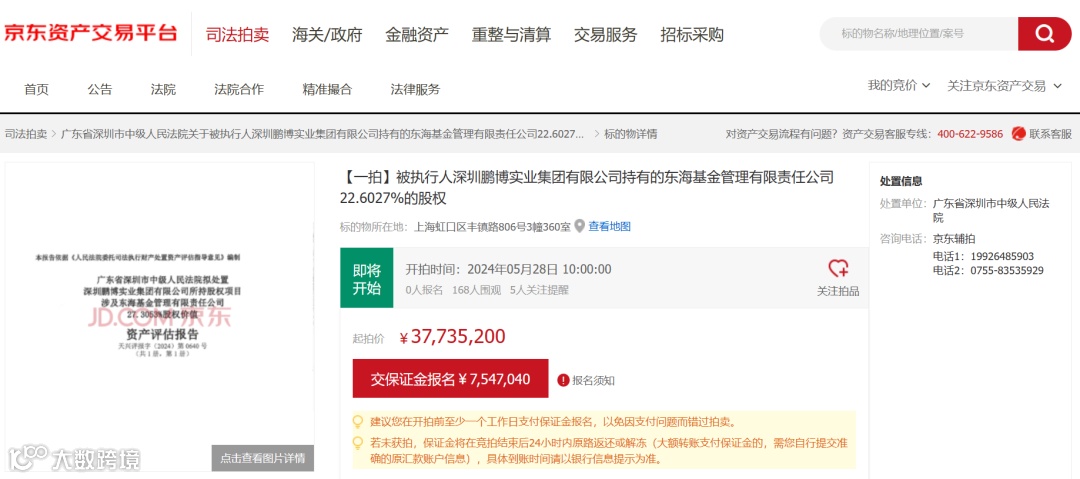The width and height of the screenshot is (1080, 479).
Task: Click the 即将开始 status badge
Action: [x=366, y=278]
